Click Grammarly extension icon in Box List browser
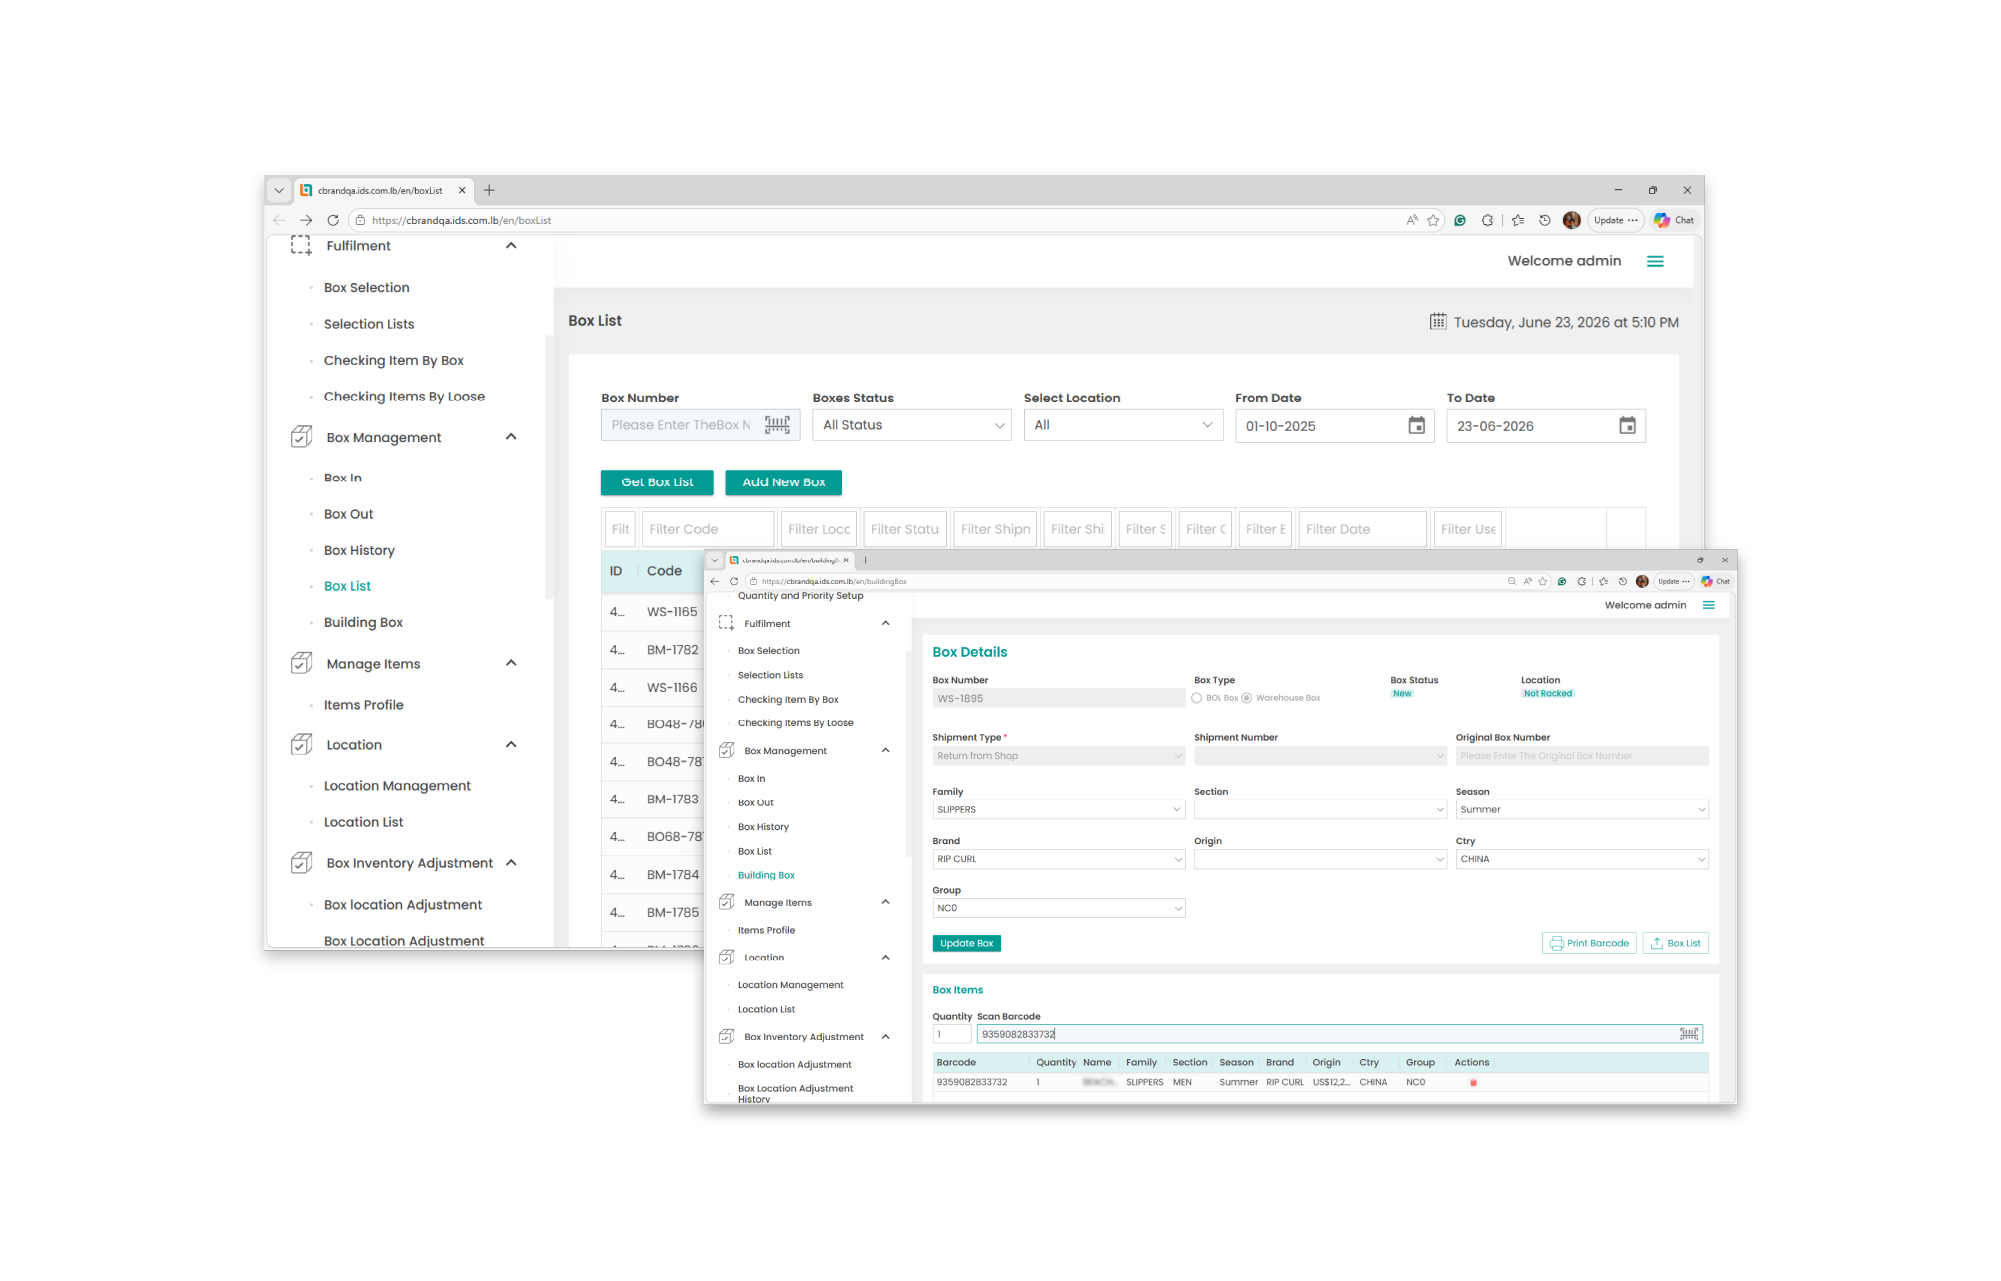 [1460, 220]
